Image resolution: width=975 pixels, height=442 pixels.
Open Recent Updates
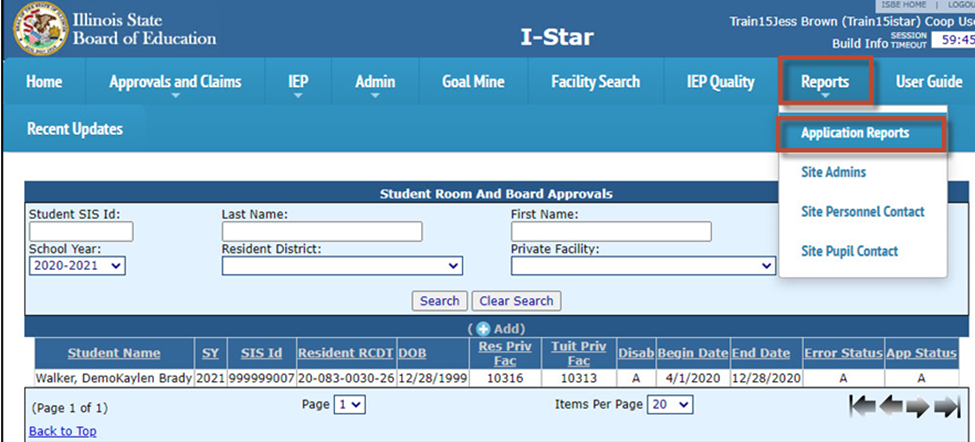click(75, 129)
